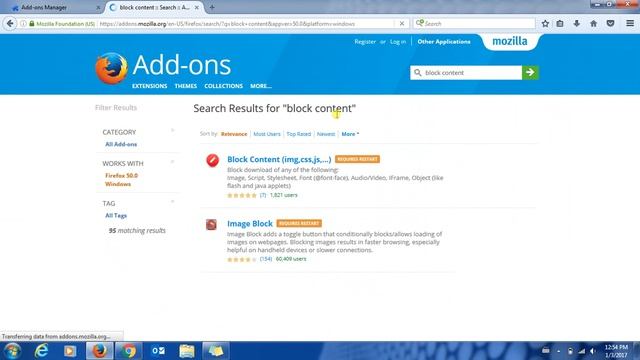Show bookmarks list icon in toolbar
Image resolution: width=640 pixels, height=360 pixels.
point(560,24)
